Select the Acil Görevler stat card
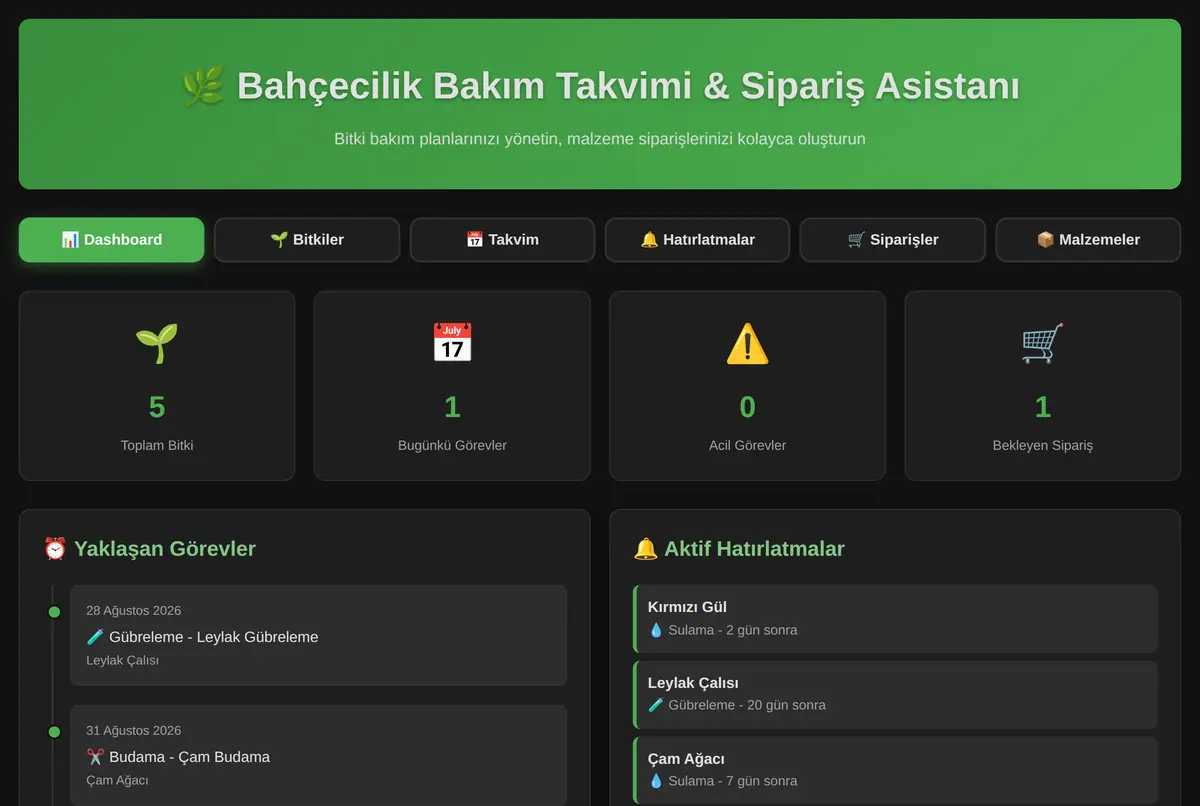Screen dimensions: 1200x806 [x=747, y=386]
